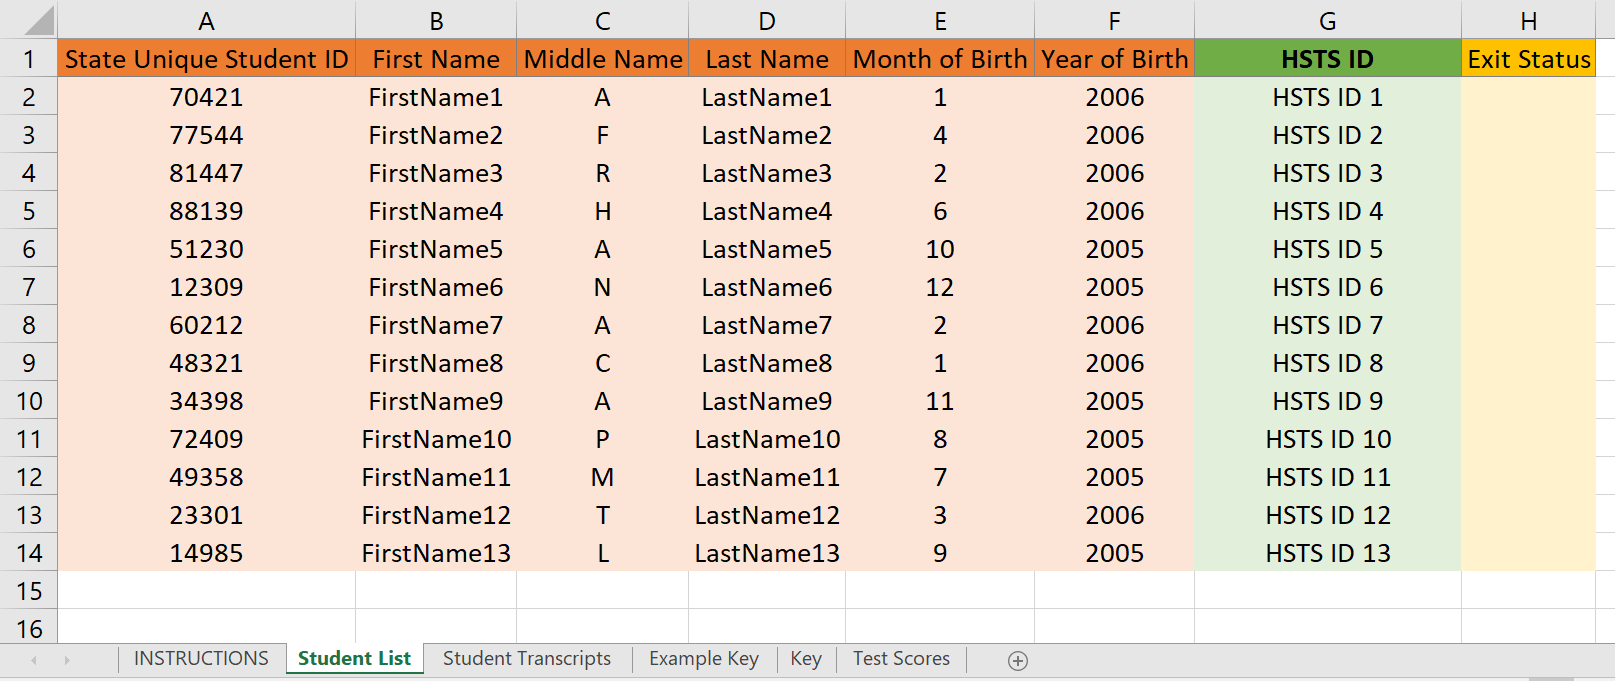
Task: Select the cell containing 70421
Action: [x=206, y=97]
